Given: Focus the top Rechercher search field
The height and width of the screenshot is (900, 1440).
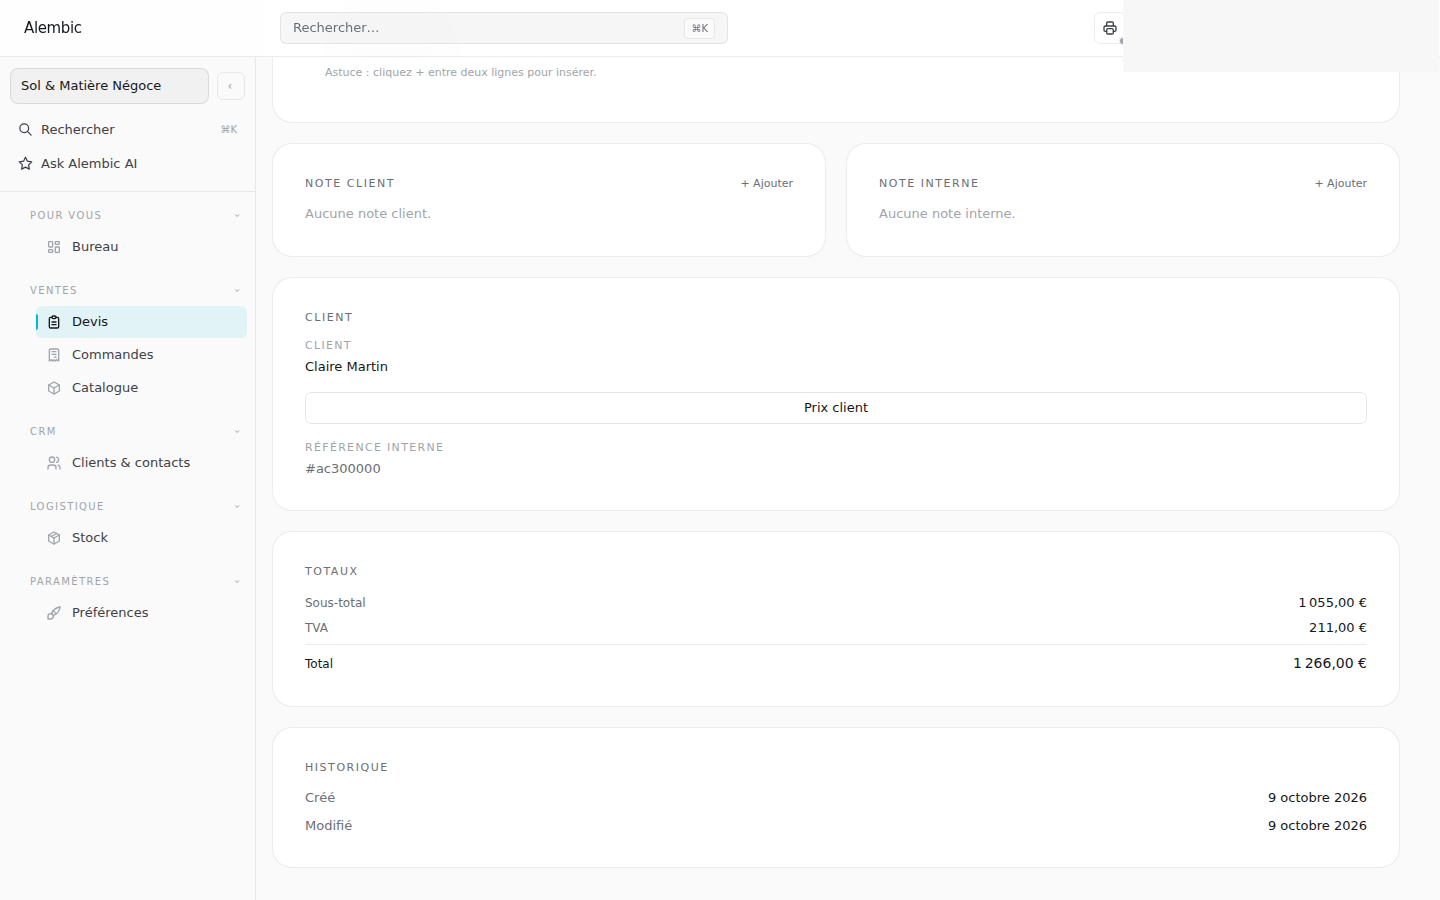Looking at the screenshot, I should click(504, 28).
